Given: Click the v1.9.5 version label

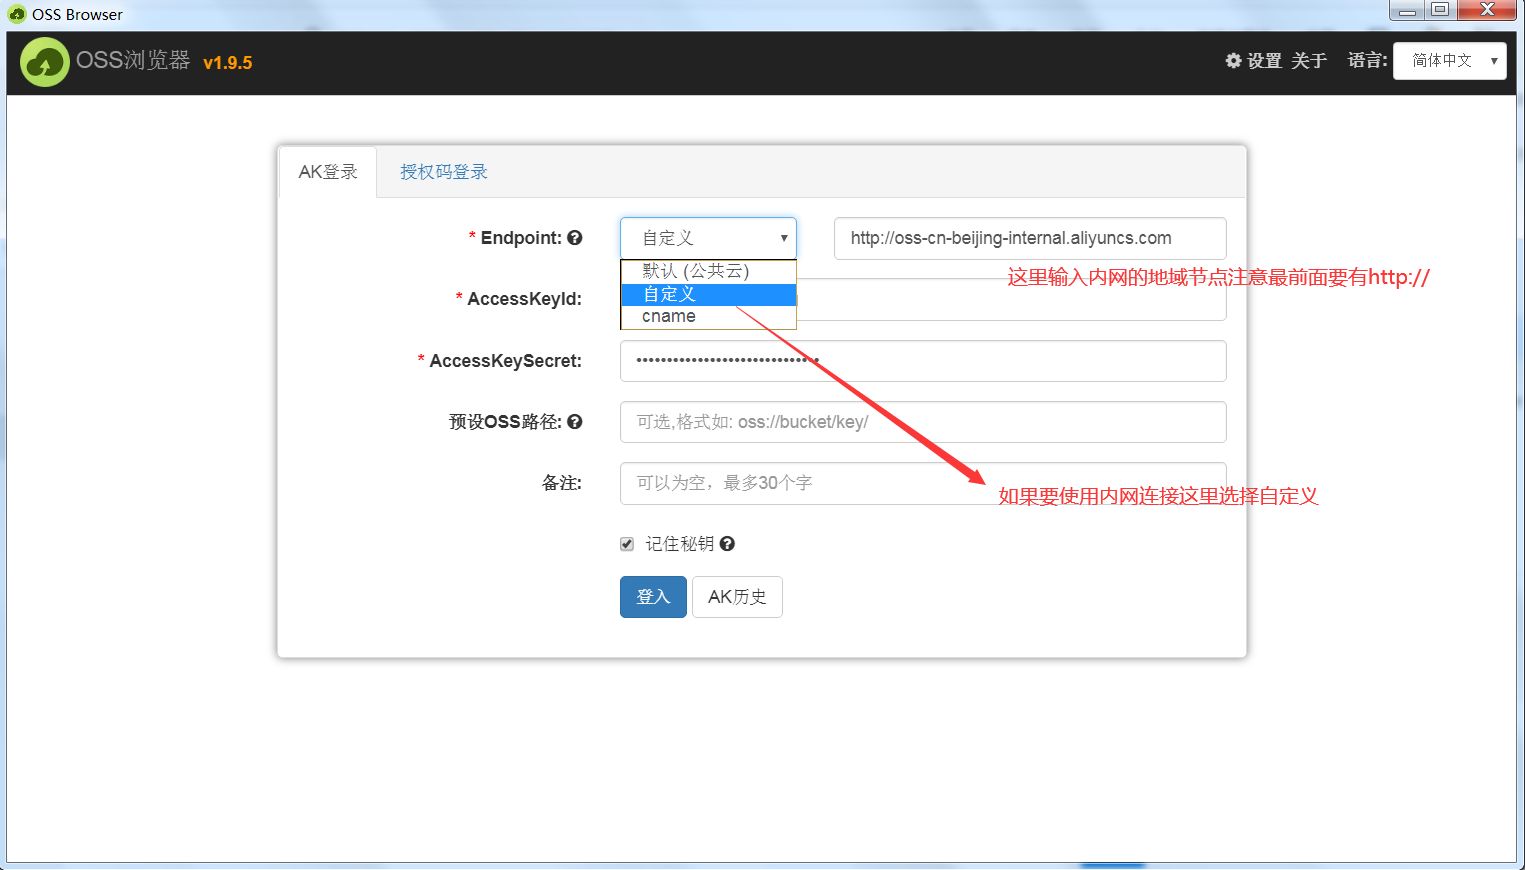Looking at the screenshot, I should (x=228, y=63).
